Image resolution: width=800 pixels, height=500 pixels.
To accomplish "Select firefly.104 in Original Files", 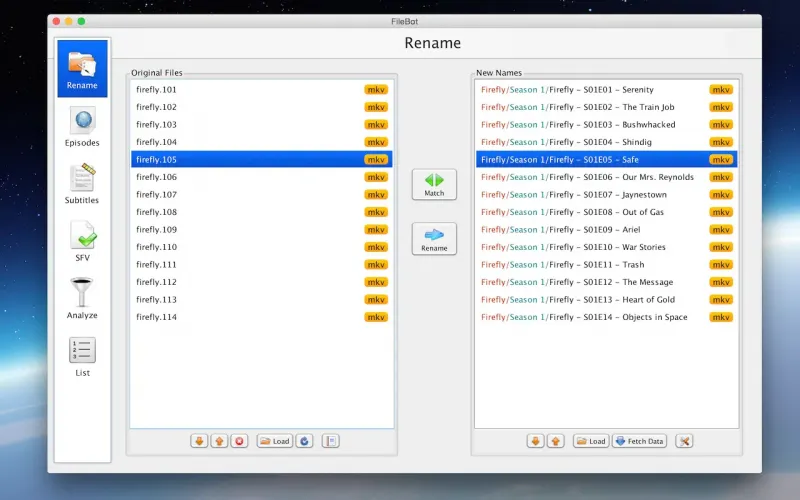I will pos(262,142).
